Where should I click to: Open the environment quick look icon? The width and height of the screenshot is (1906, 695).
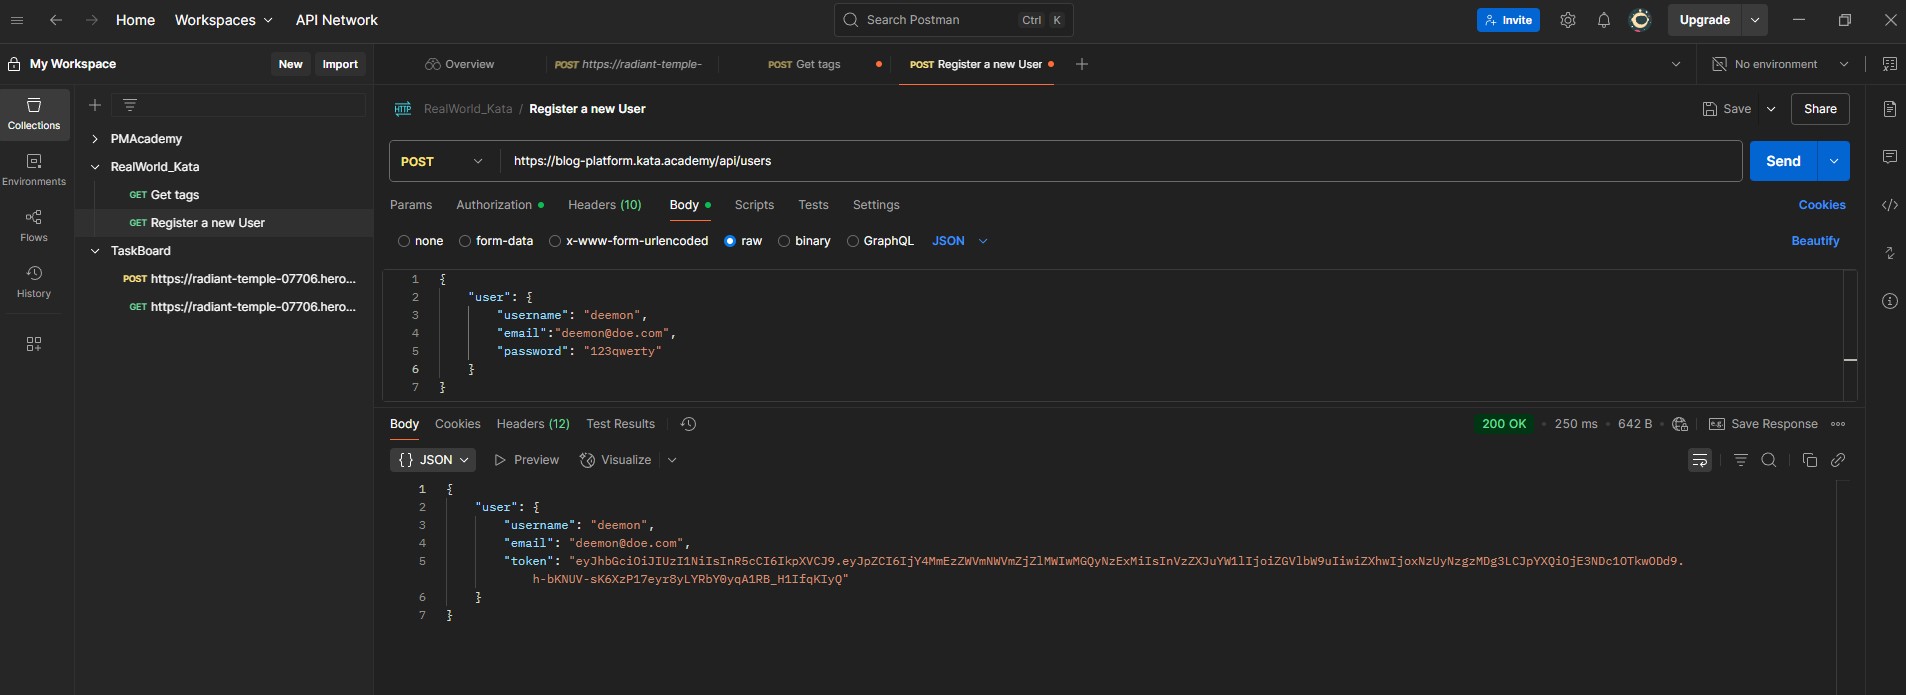tap(1890, 64)
